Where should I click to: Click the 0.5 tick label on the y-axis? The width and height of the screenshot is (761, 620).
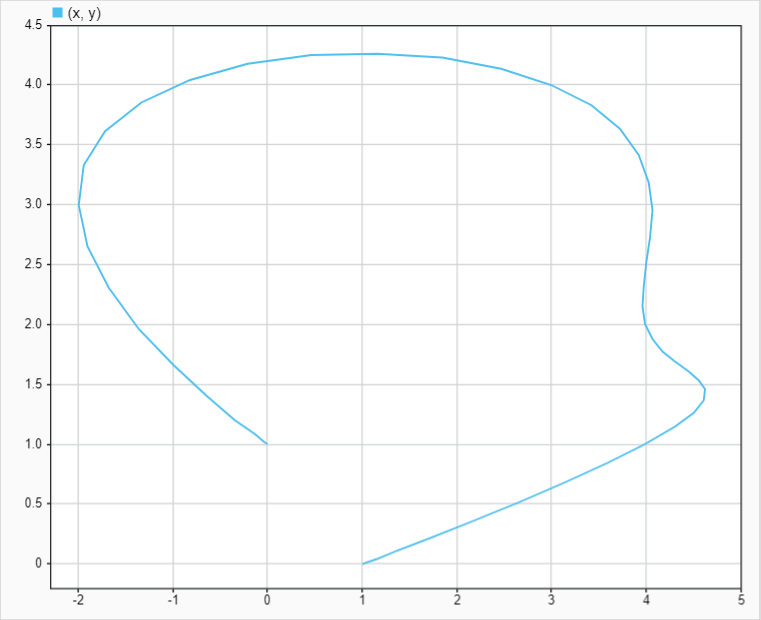(x=32, y=504)
